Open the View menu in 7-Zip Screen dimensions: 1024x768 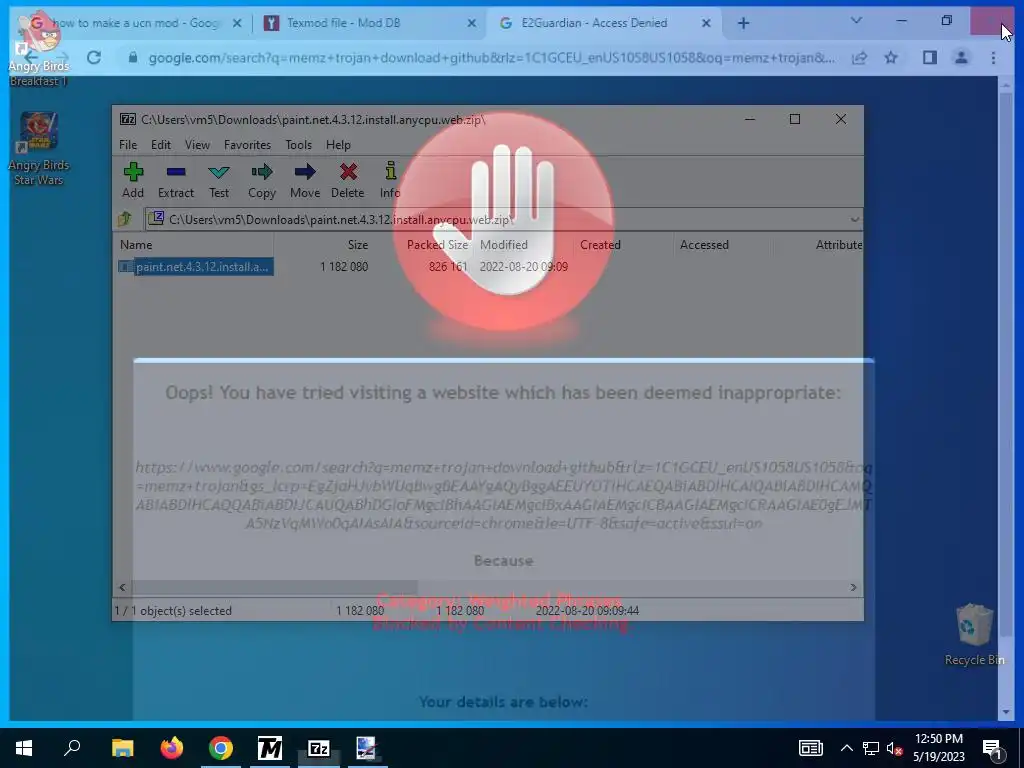point(197,145)
